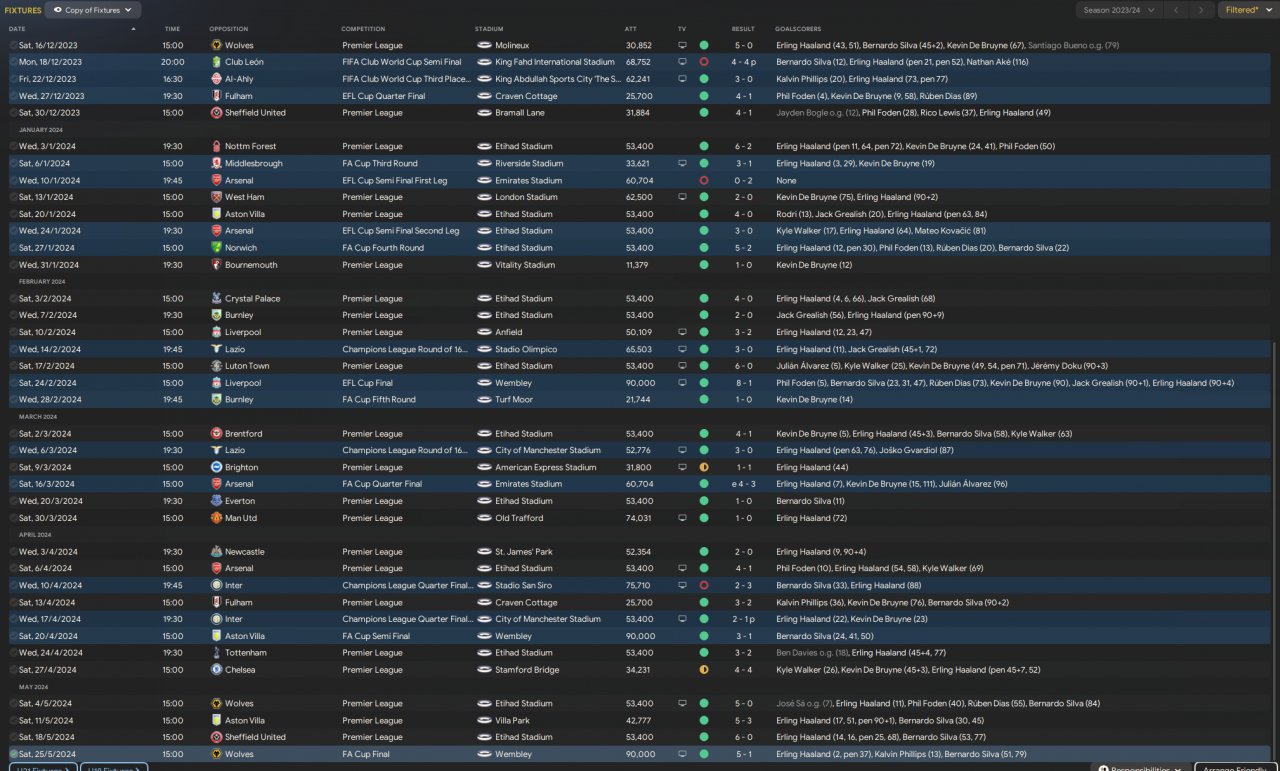1280x771 pixels.
Task: Click the Chelsea club badge
Action: pos(216,670)
